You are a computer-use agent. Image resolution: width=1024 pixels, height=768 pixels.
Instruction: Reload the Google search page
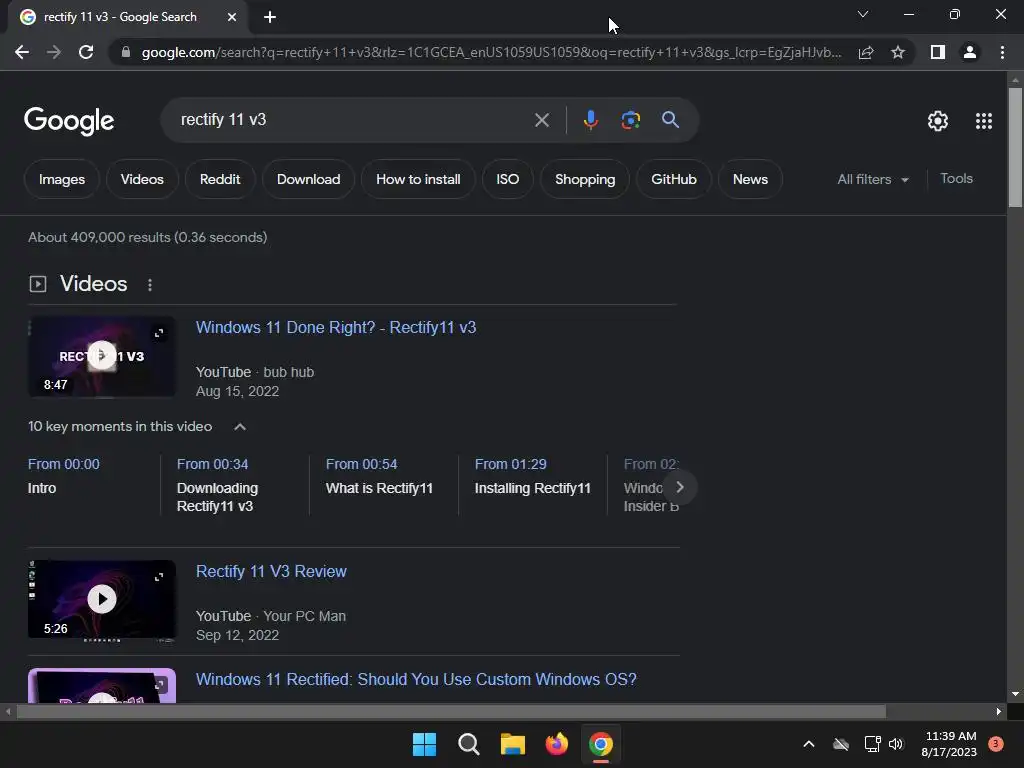[x=86, y=52]
